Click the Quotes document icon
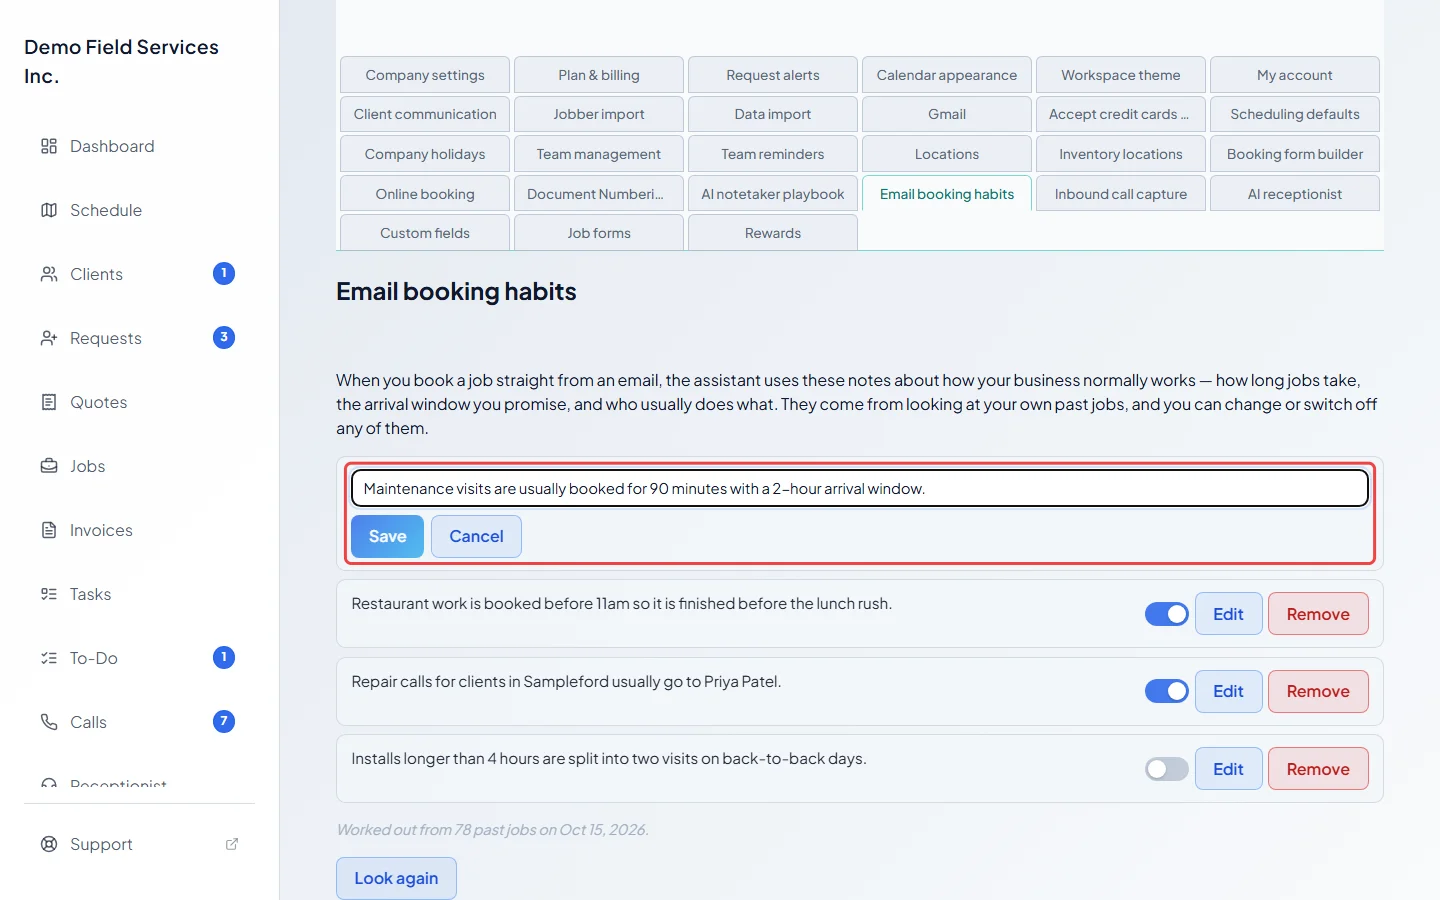The height and width of the screenshot is (900, 1440). click(49, 402)
